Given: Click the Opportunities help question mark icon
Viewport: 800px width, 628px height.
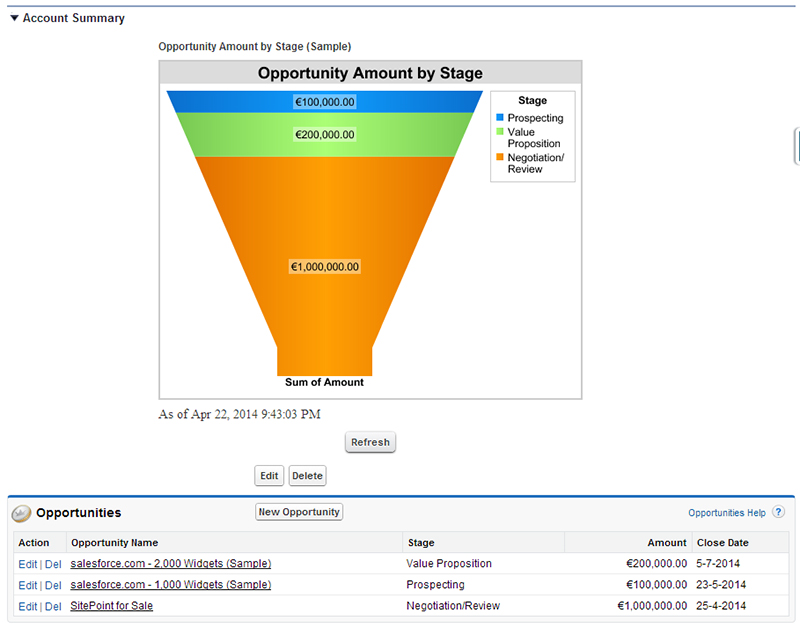Looking at the screenshot, I should pyautogui.click(x=778, y=513).
